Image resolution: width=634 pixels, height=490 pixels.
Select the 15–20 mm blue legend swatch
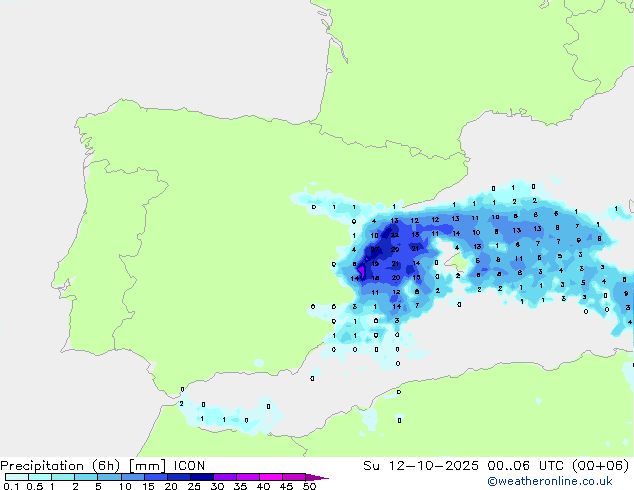(156, 477)
